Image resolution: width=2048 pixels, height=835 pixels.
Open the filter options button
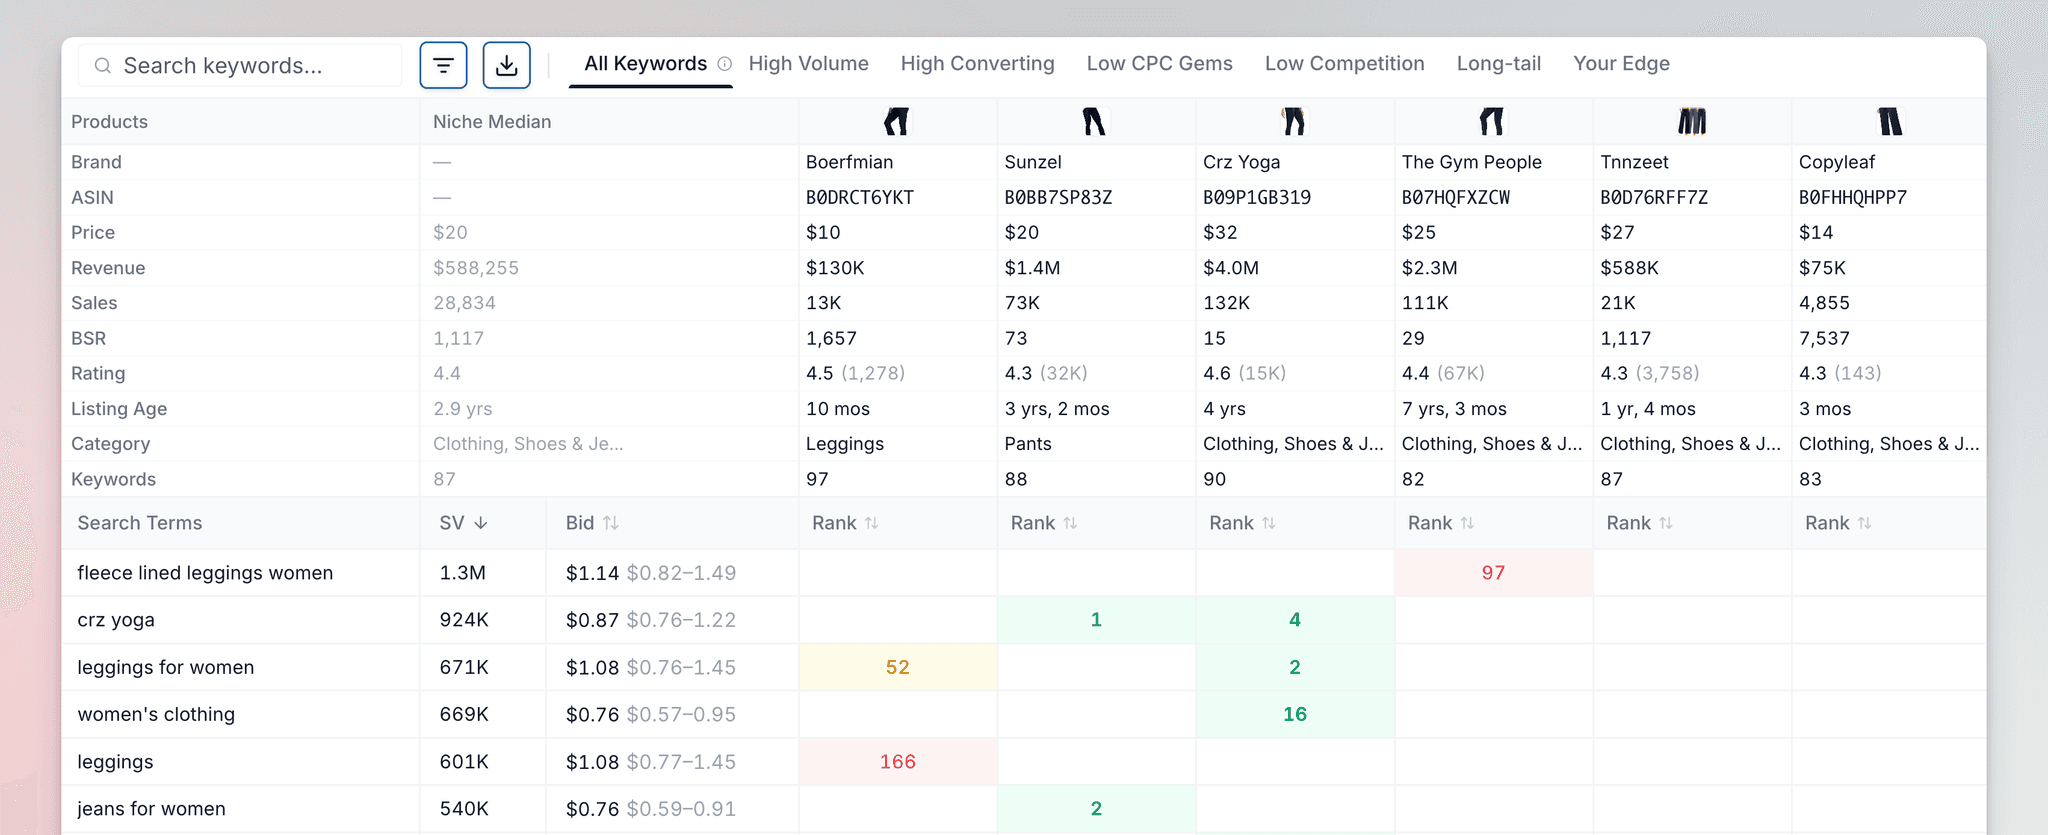tap(443, 66)
